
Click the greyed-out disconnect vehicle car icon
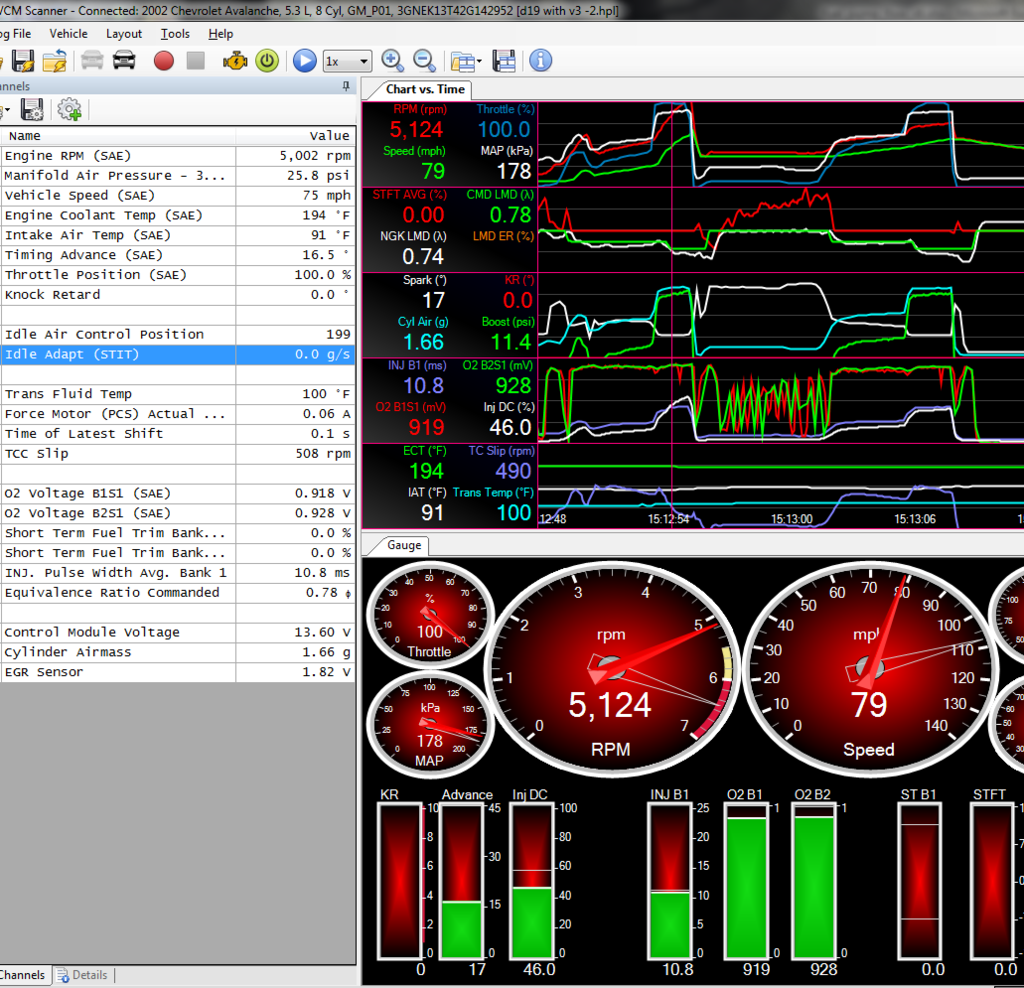92,61
